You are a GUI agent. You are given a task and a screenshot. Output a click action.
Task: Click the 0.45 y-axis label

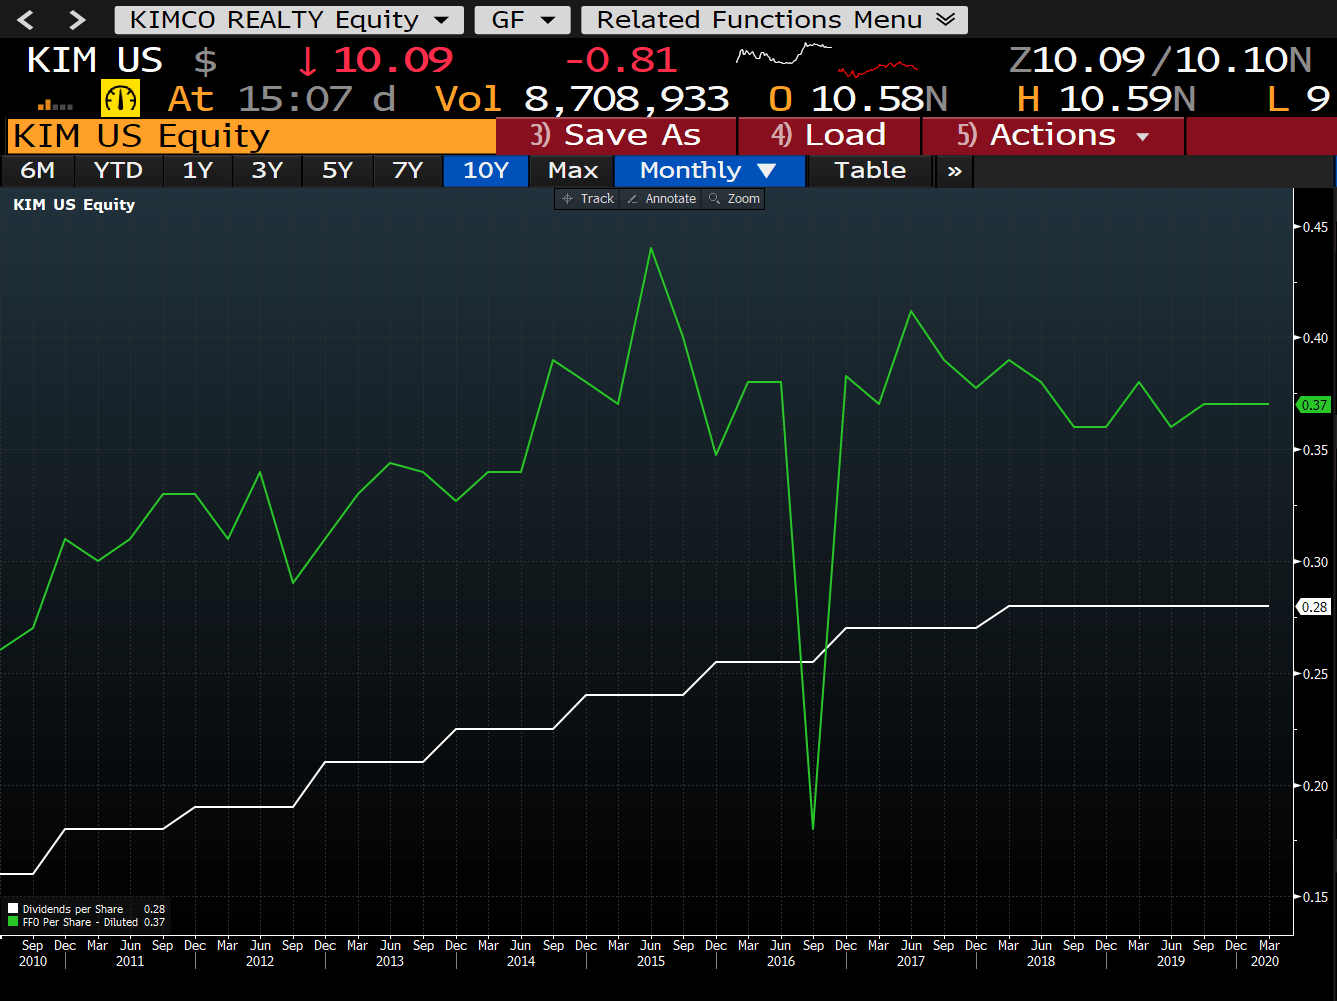pos(1316,227)
